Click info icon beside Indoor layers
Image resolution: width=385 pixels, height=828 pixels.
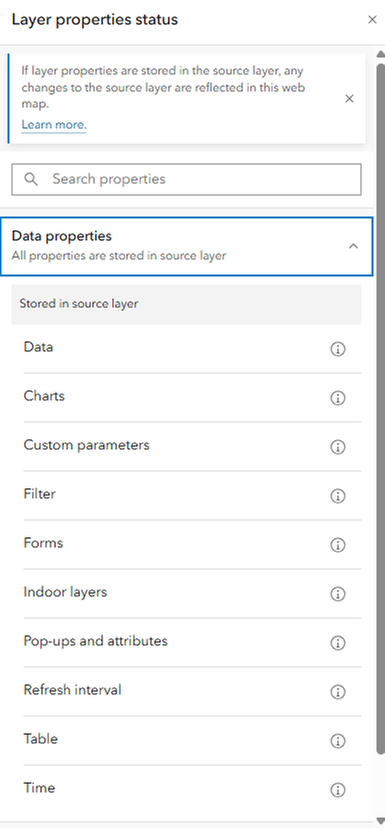[337, 594]
